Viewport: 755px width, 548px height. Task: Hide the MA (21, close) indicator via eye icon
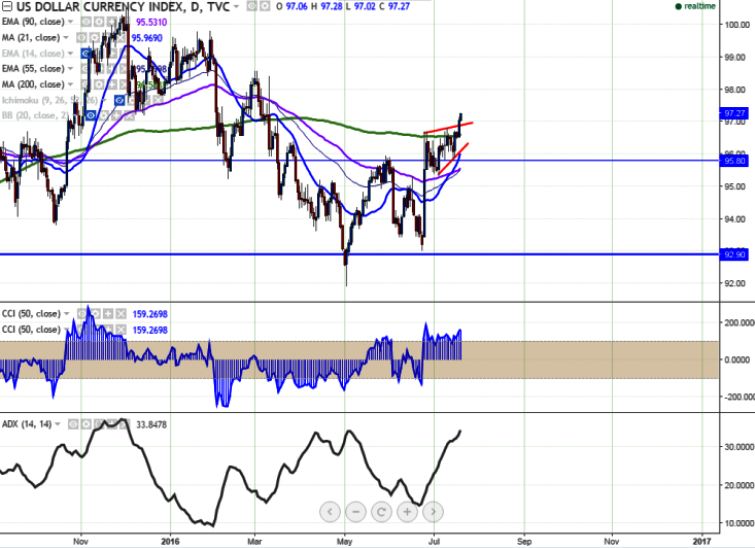click(81, 38)
